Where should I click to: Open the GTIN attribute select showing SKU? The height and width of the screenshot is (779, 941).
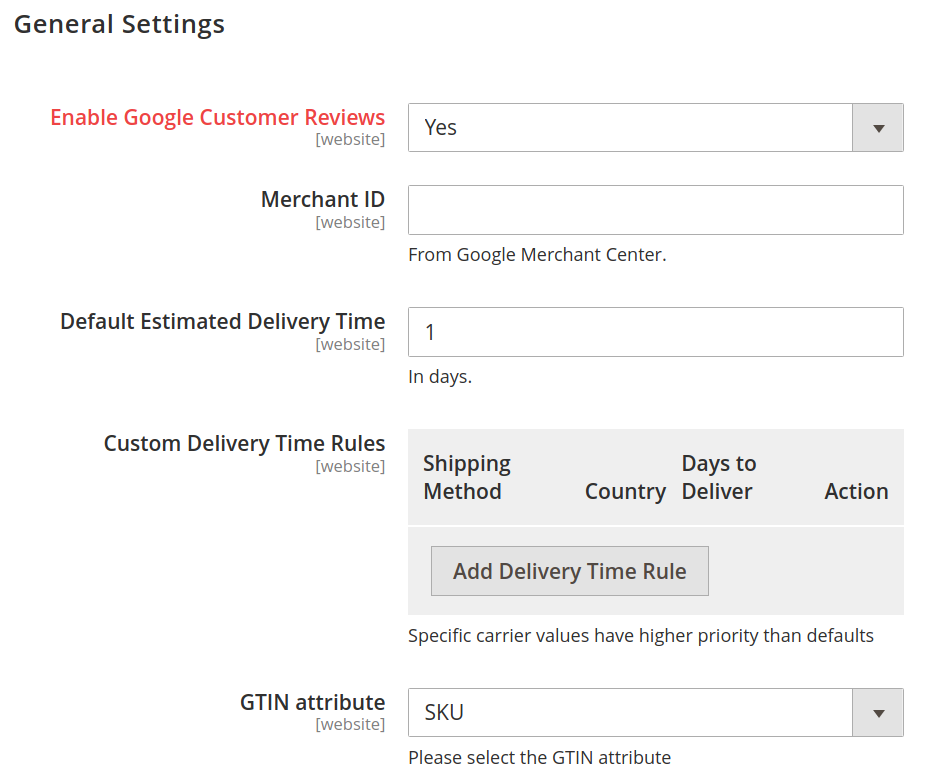655,713
